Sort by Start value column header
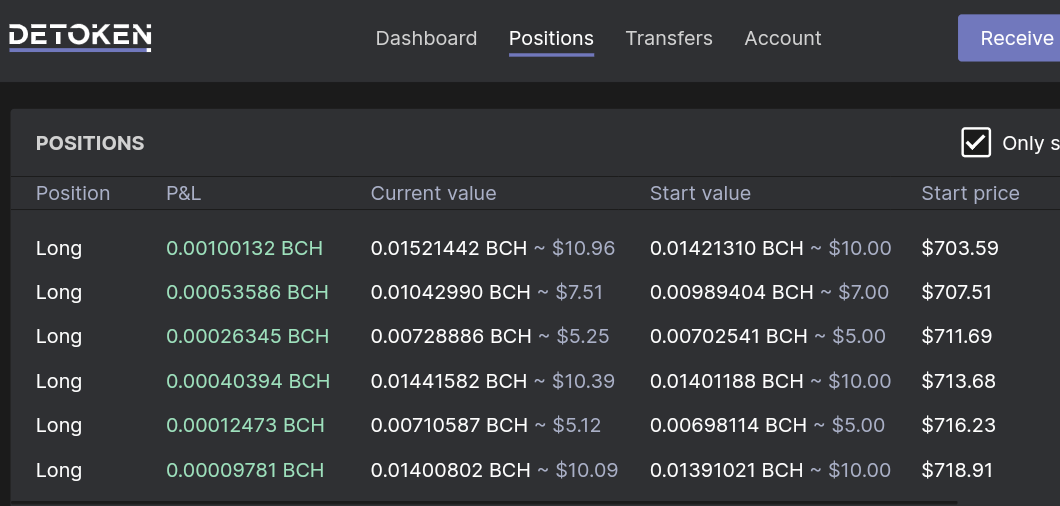 click(x=700, y=193)
